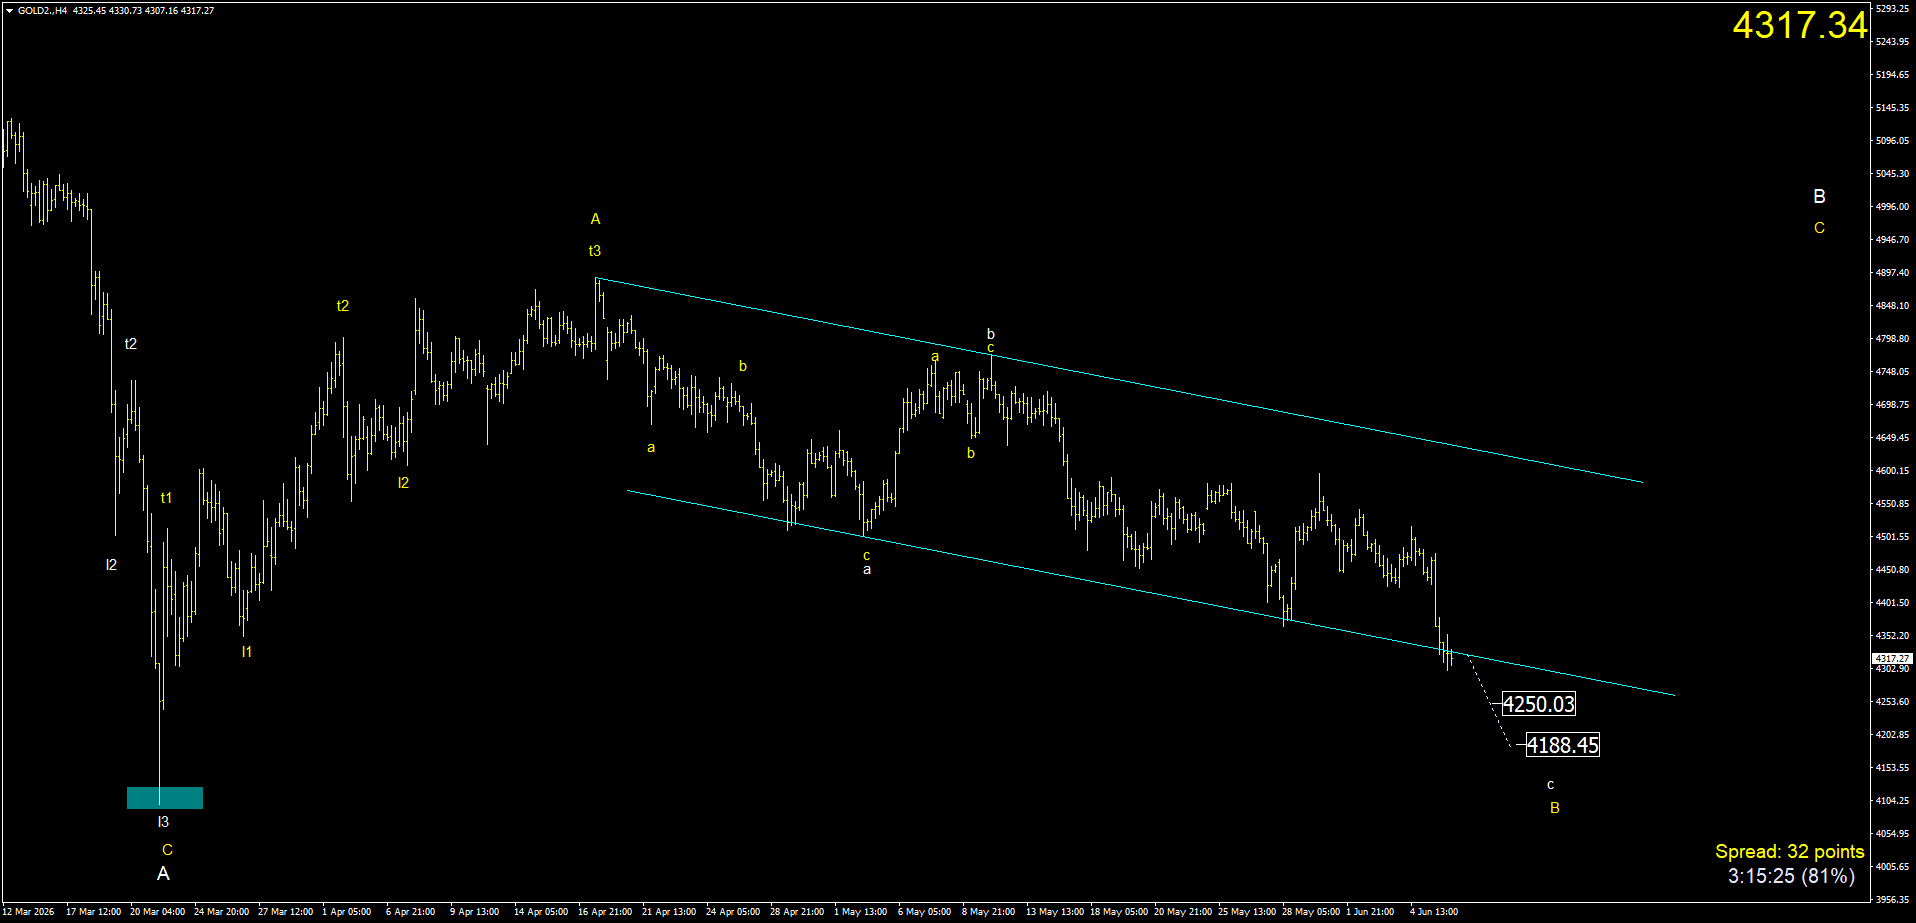1916x923 pixels.
Task: Click the 16 Apr 21:00 time axis label
Action: pos(605,912)
